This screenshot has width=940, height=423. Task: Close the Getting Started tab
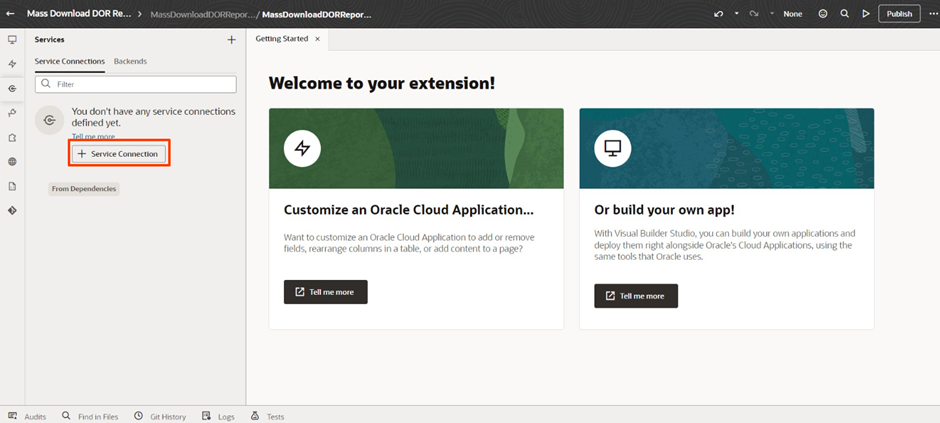(x=318, y=39)
